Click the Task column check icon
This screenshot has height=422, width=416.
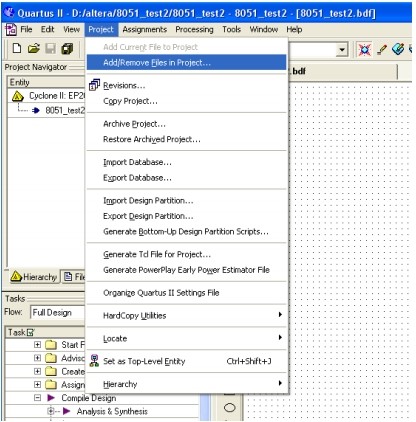30,332
